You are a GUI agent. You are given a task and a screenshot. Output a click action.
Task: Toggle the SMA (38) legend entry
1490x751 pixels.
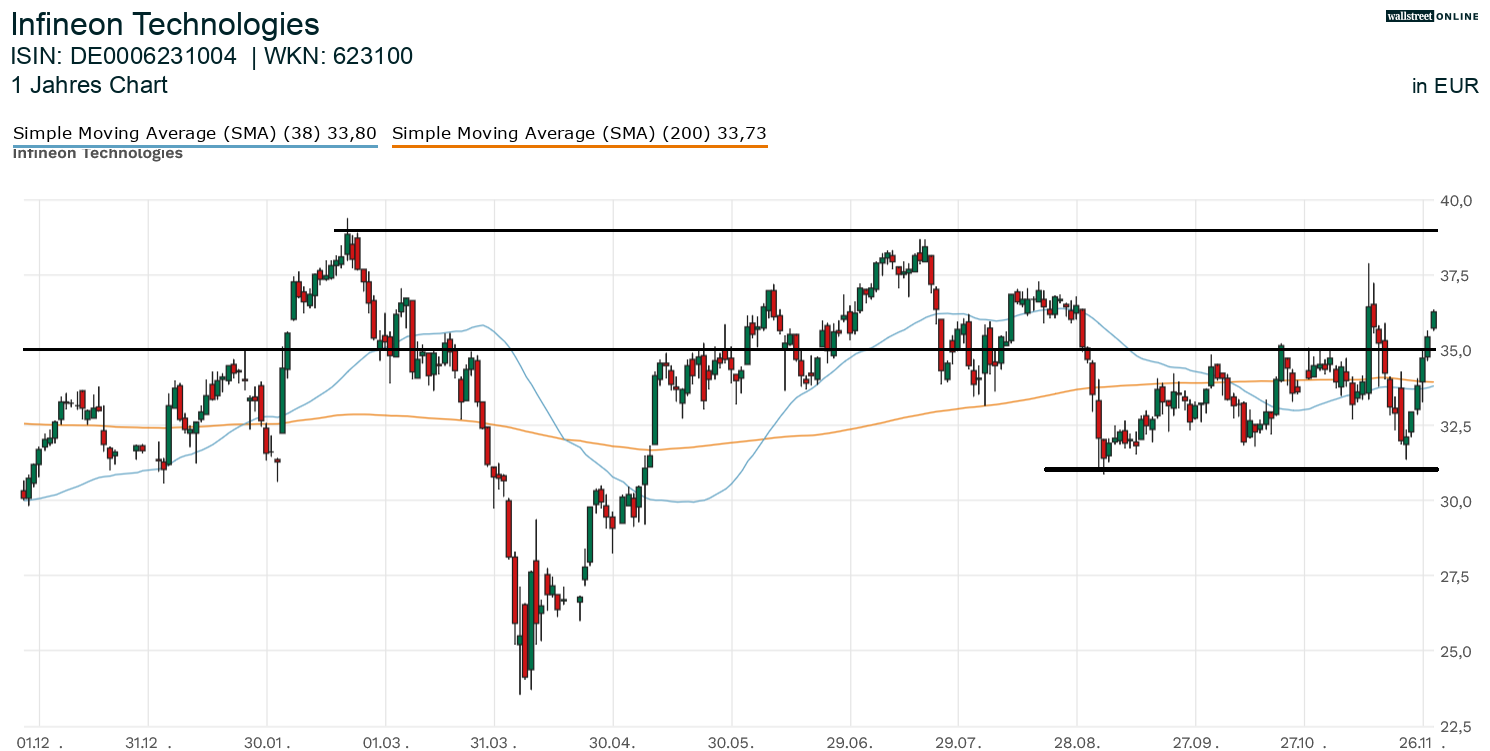(x=194, y=133)
